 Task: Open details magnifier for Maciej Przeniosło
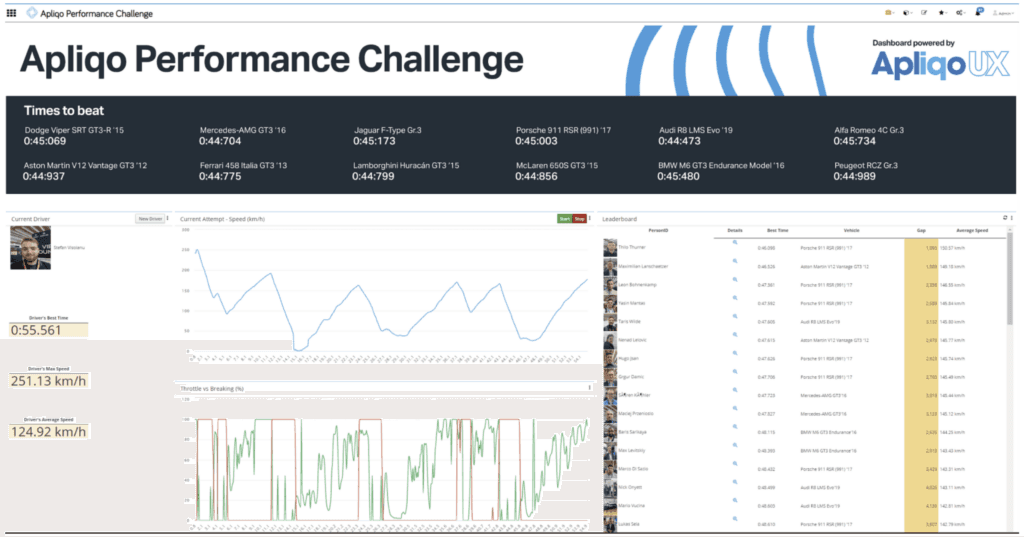pyautogui.click(x=735, y=408)
